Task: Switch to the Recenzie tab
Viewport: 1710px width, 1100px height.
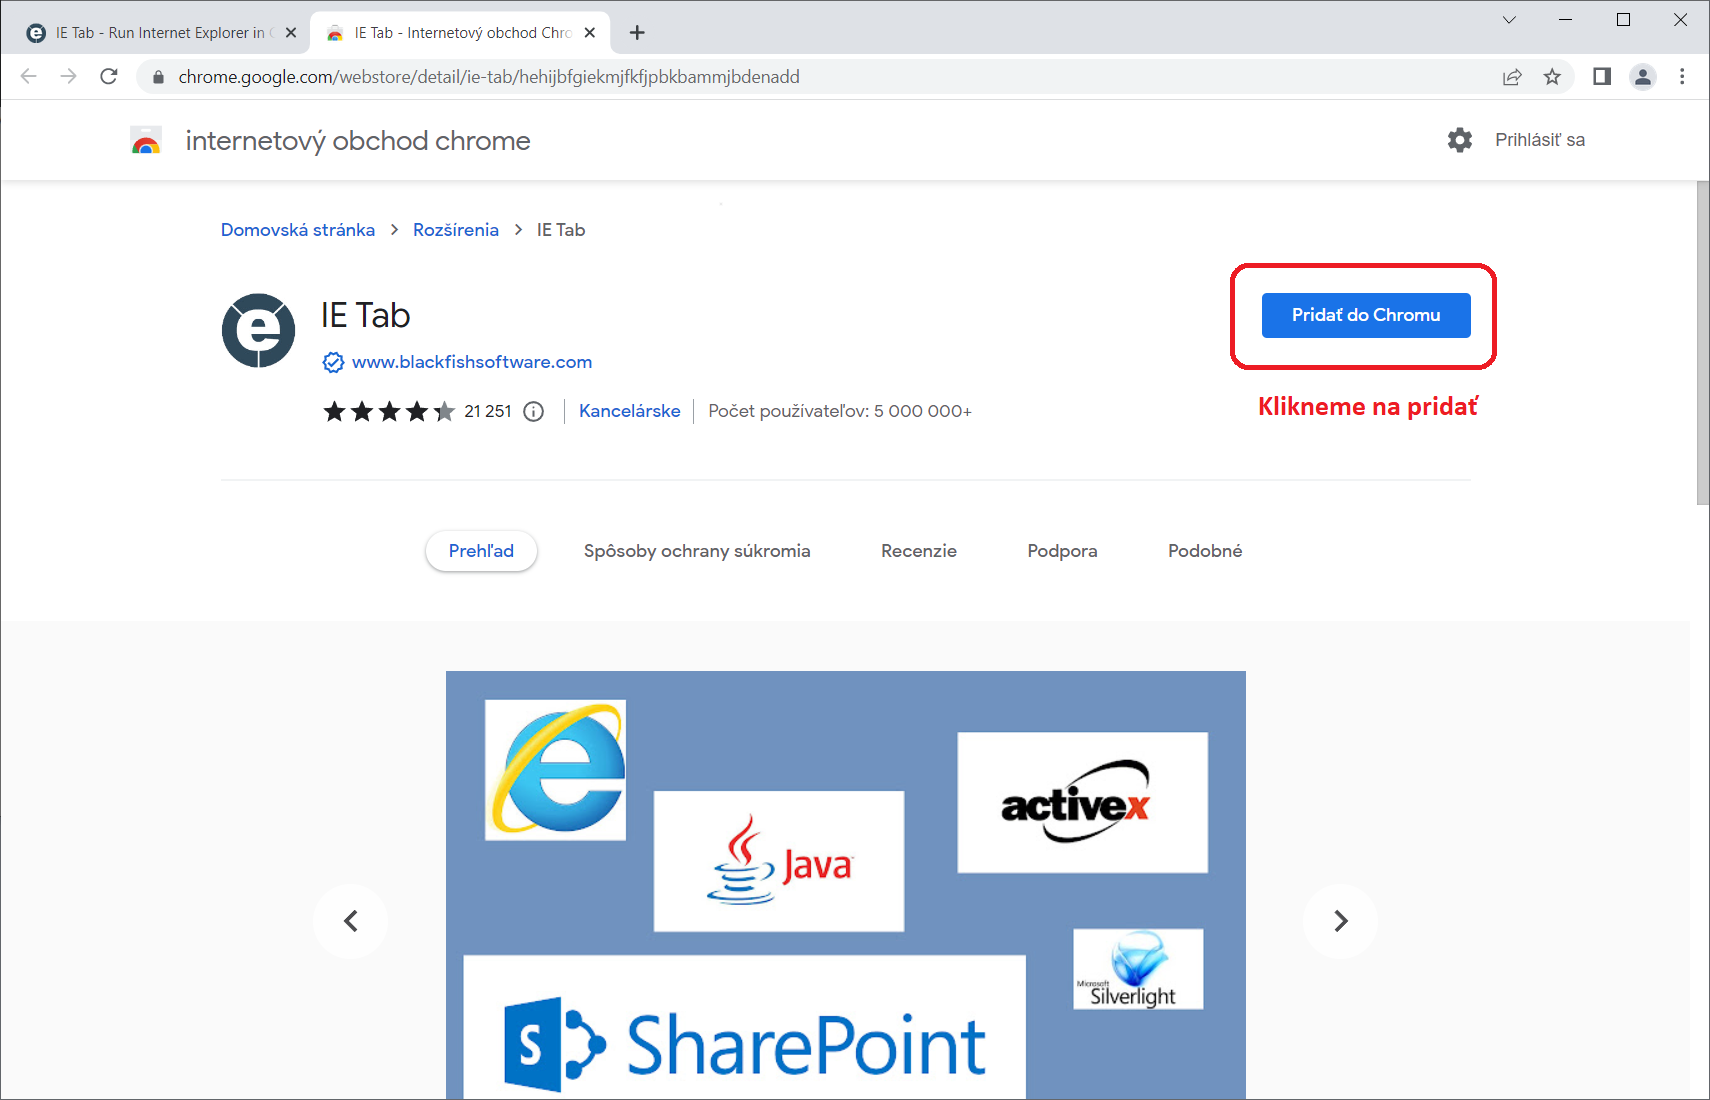Action: pos(919,551)
